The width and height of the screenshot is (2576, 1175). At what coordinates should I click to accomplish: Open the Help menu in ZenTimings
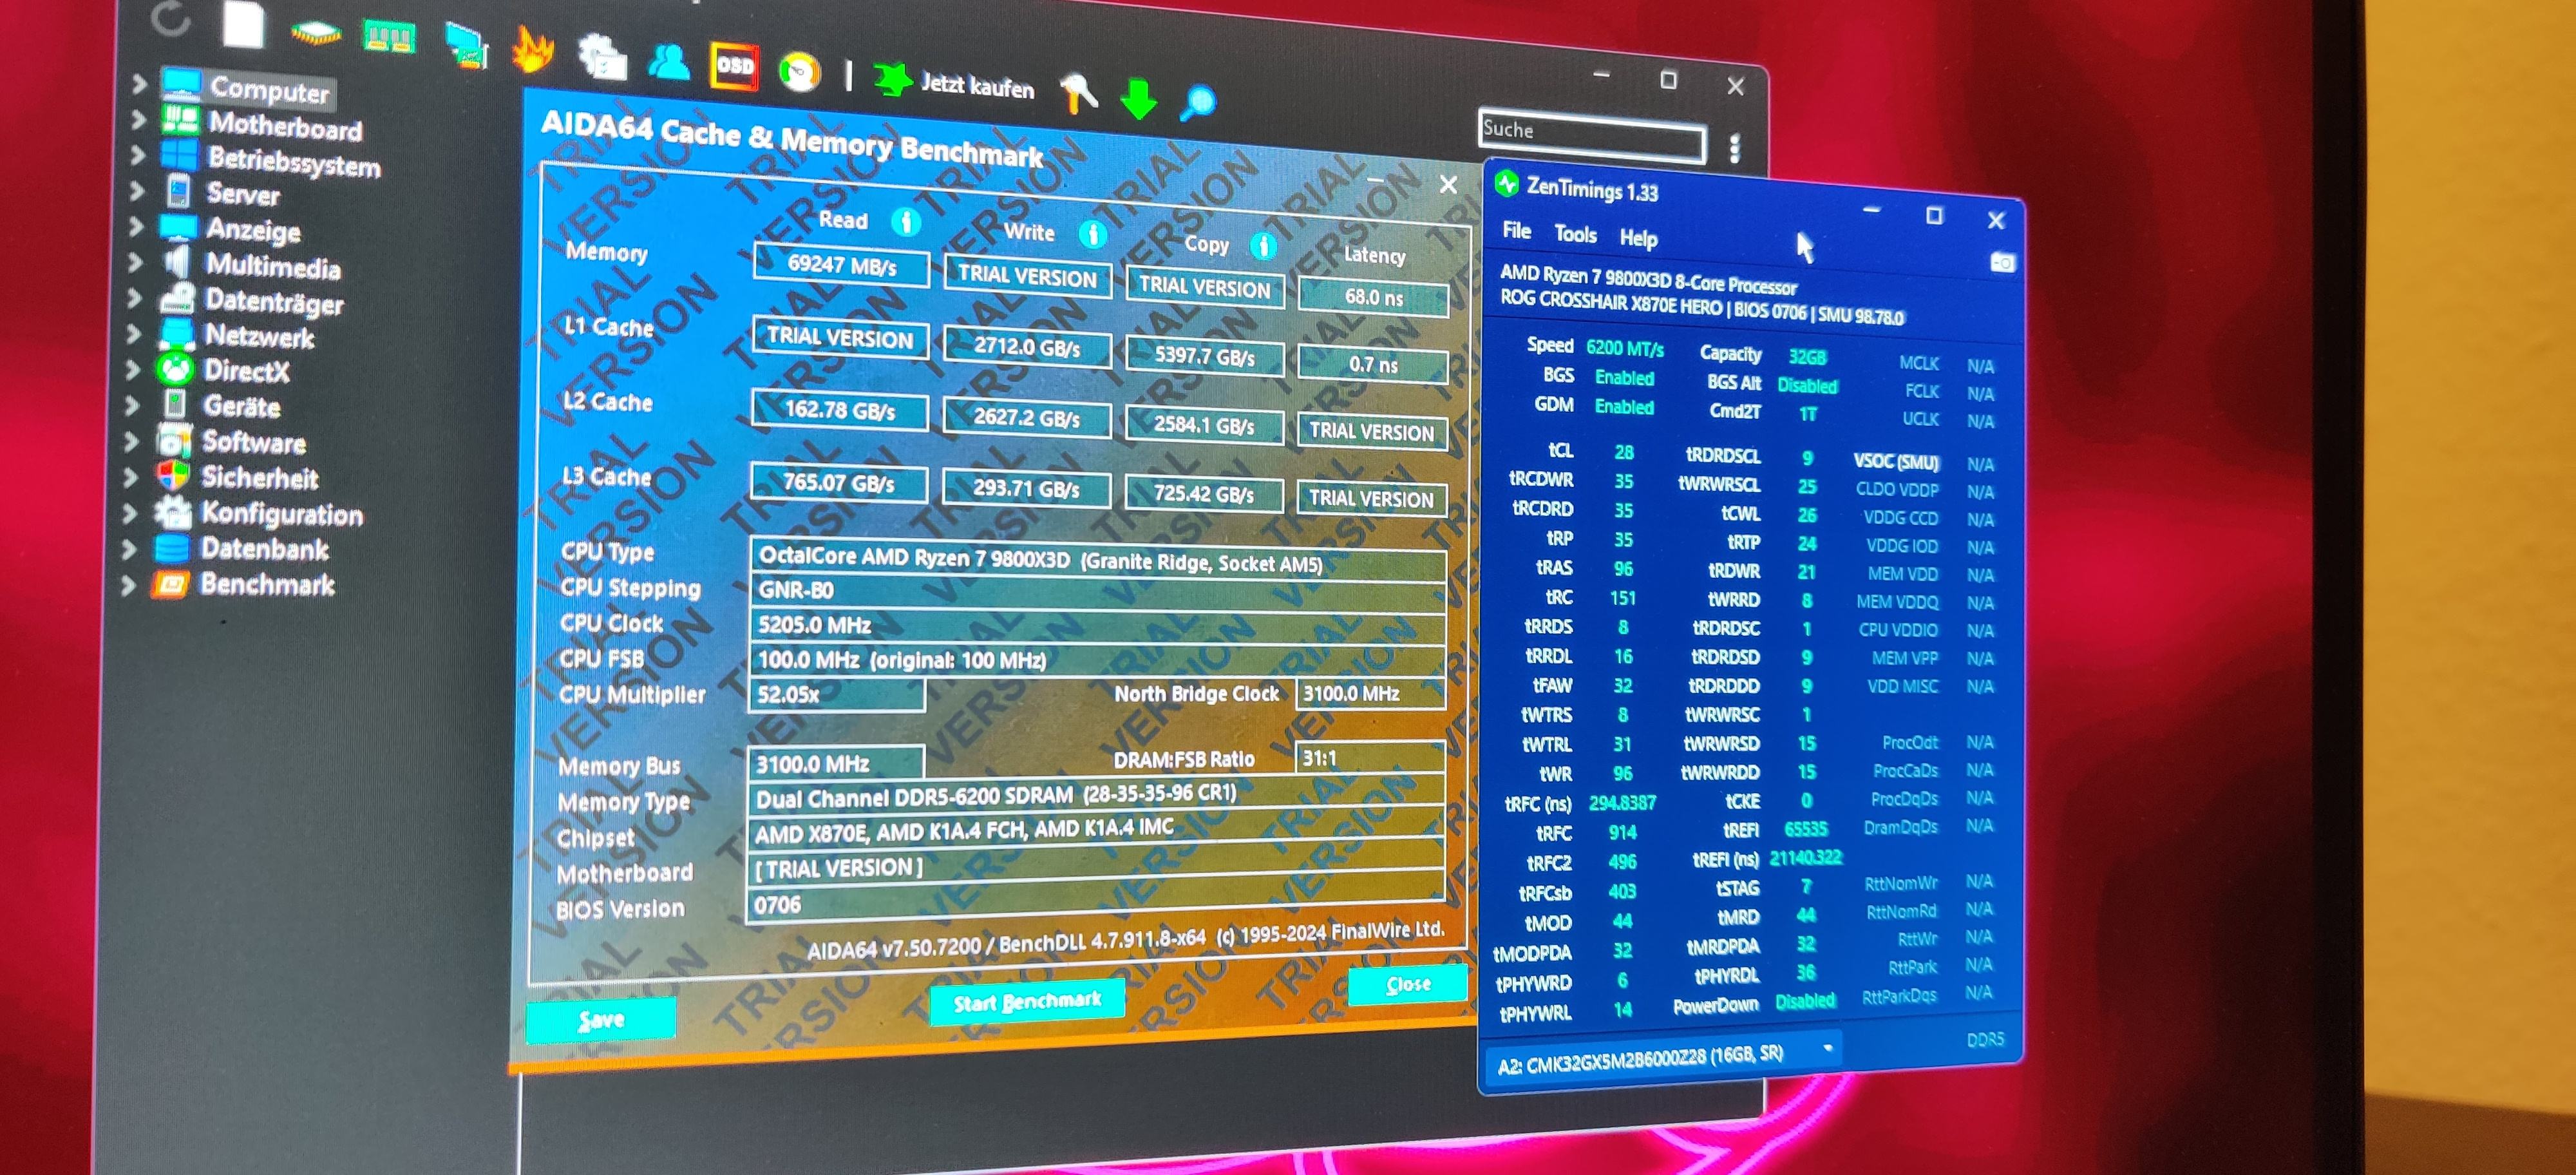click(1638, 238)
